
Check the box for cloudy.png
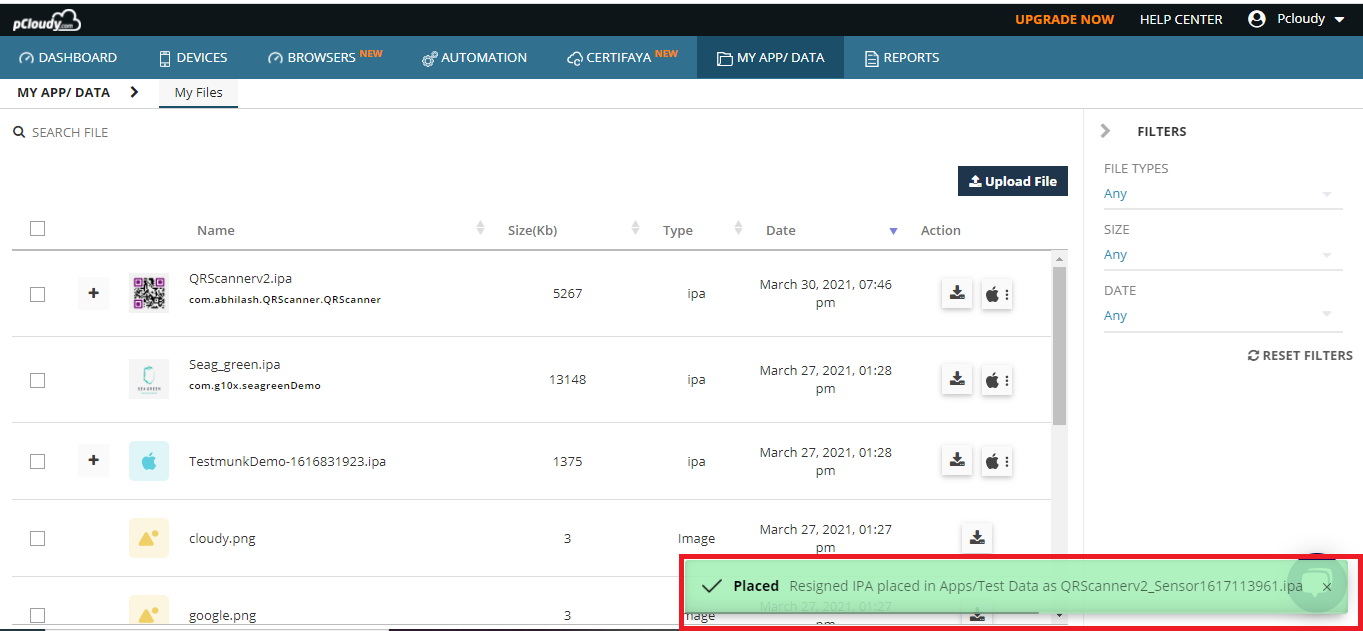[38, 538]
